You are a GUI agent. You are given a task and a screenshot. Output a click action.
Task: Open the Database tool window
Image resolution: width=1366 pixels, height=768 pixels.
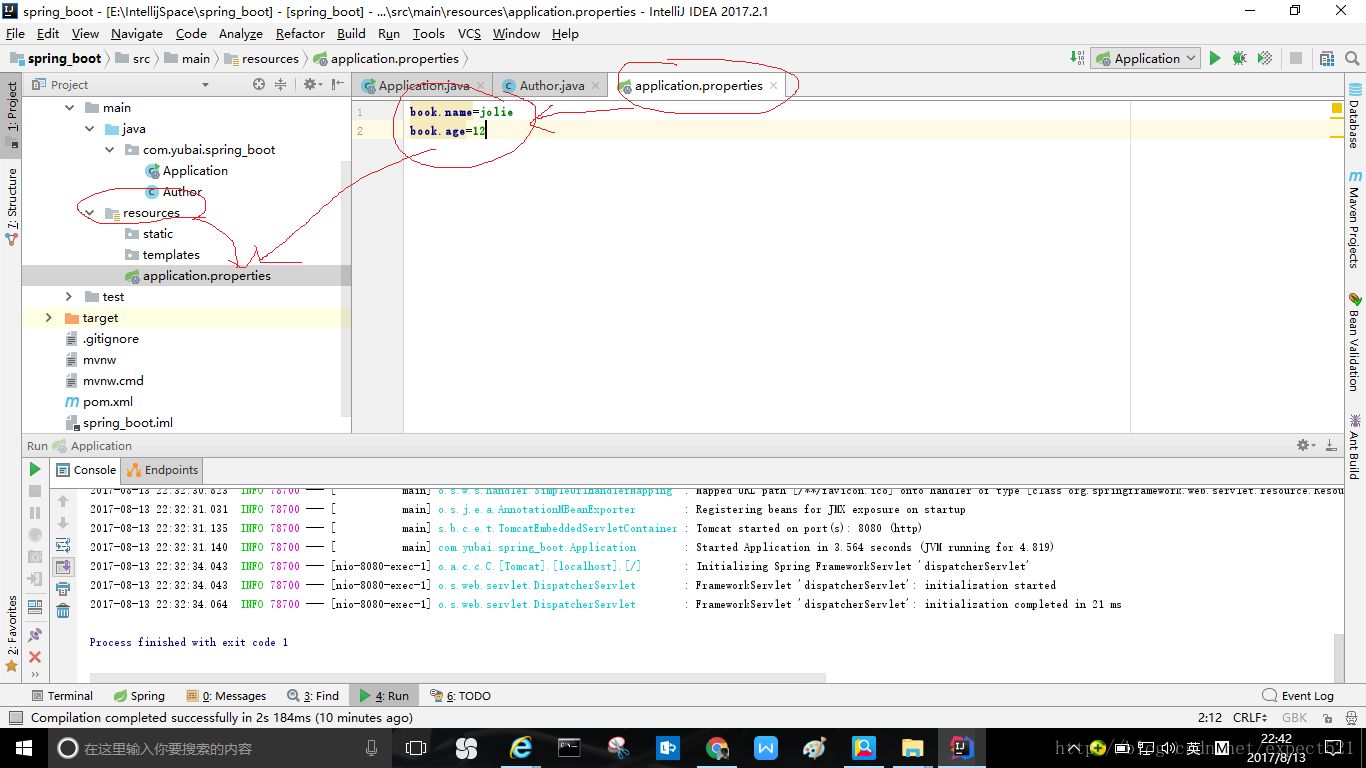[x=1354, y=115]
